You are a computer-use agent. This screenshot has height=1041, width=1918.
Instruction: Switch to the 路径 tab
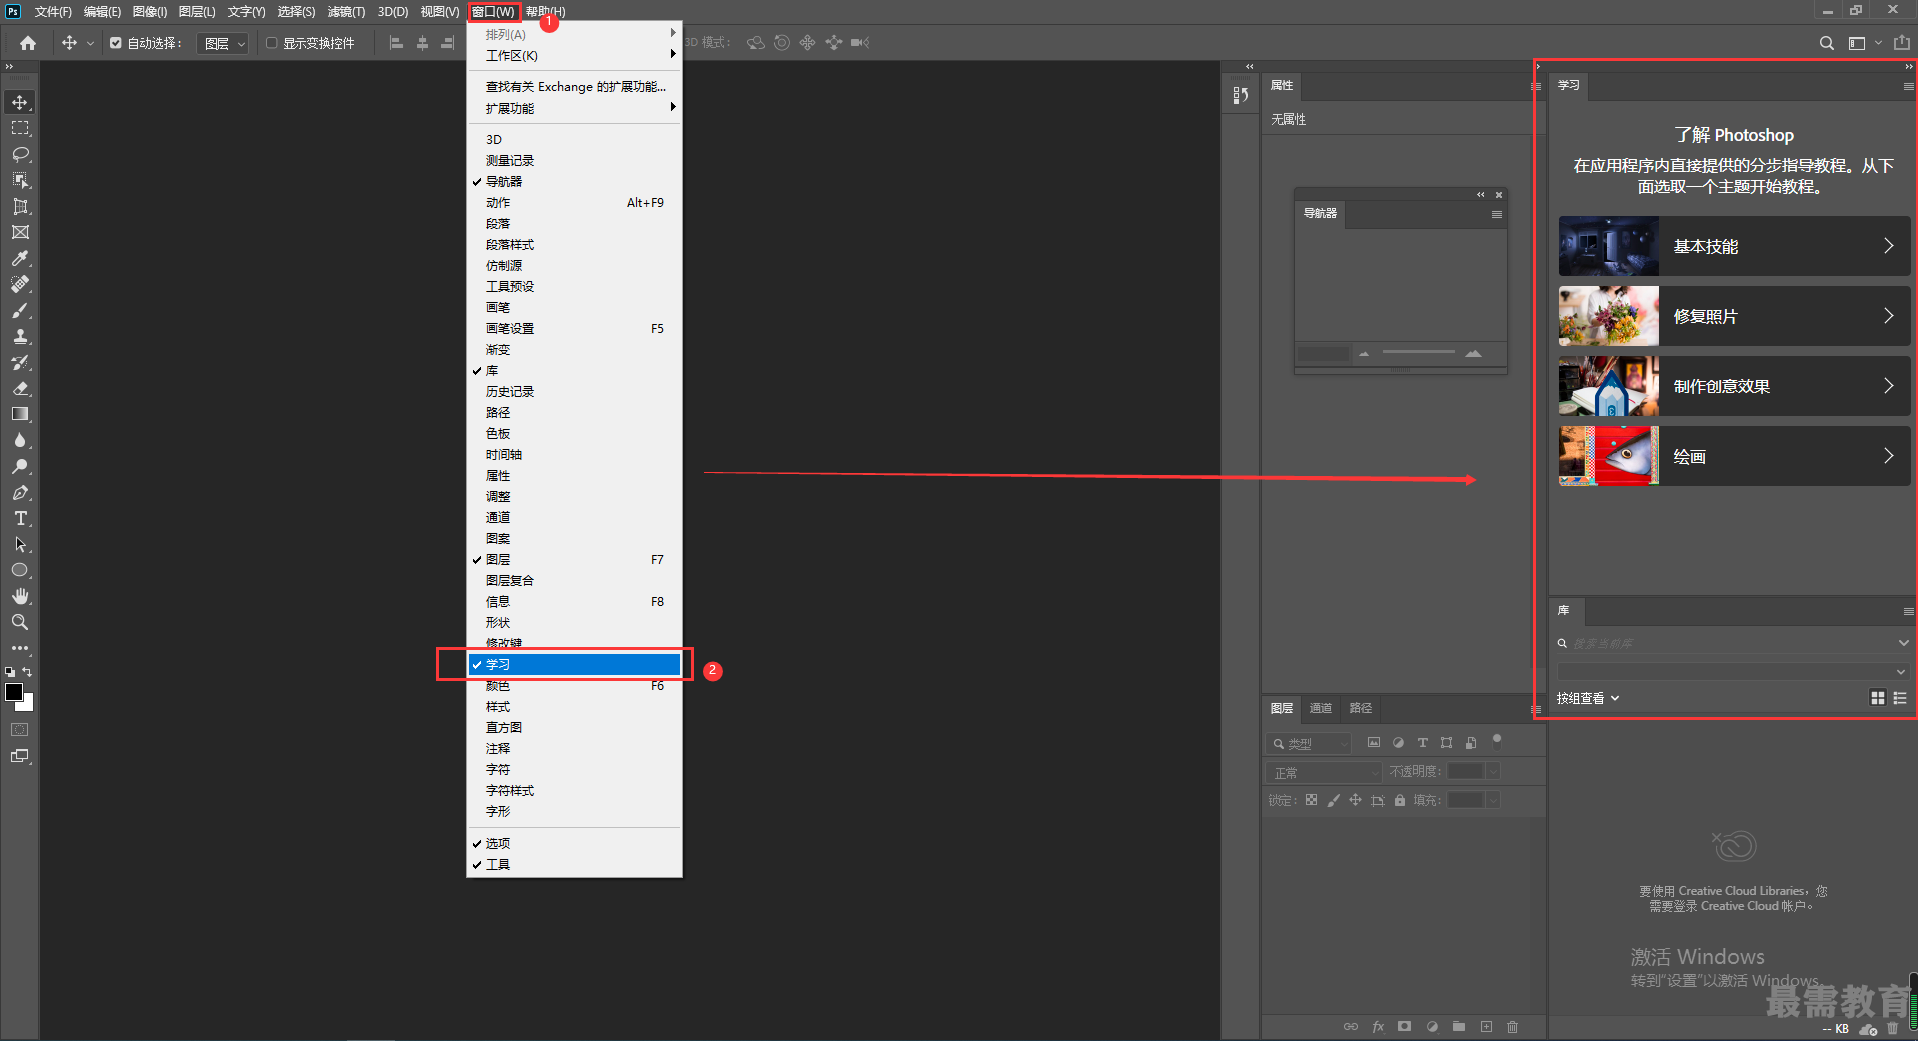[x=1360, y=708]
